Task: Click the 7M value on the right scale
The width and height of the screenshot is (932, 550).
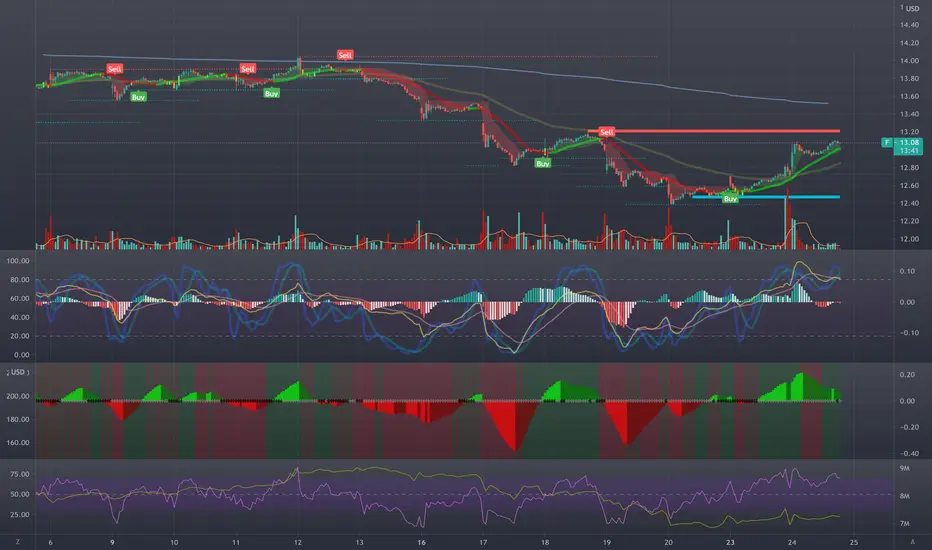Action: (x=905, y=524)
